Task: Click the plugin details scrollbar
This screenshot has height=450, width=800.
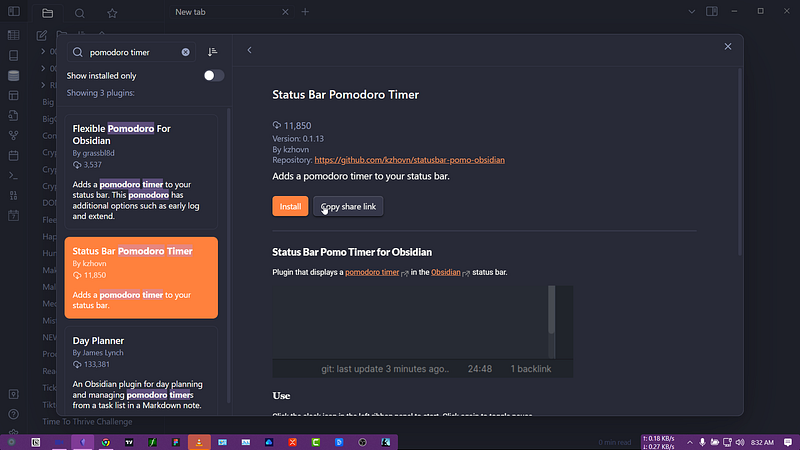Action: 739,162
